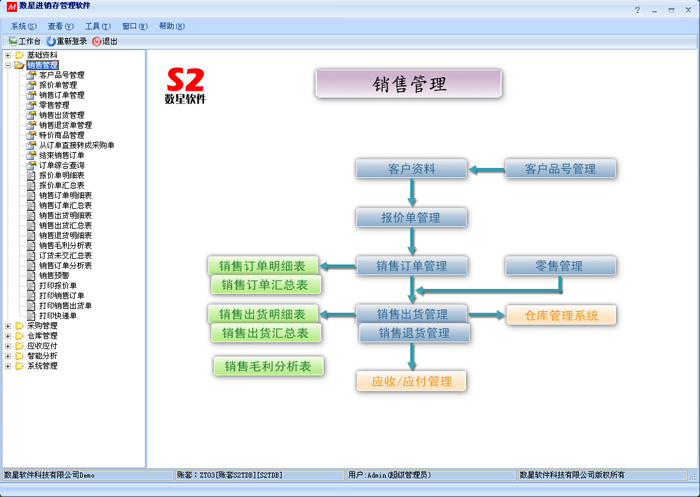This screenshot has height=497, width=700.
Task: Click the icon next to 特价商品管理
Action: (31, 135)
